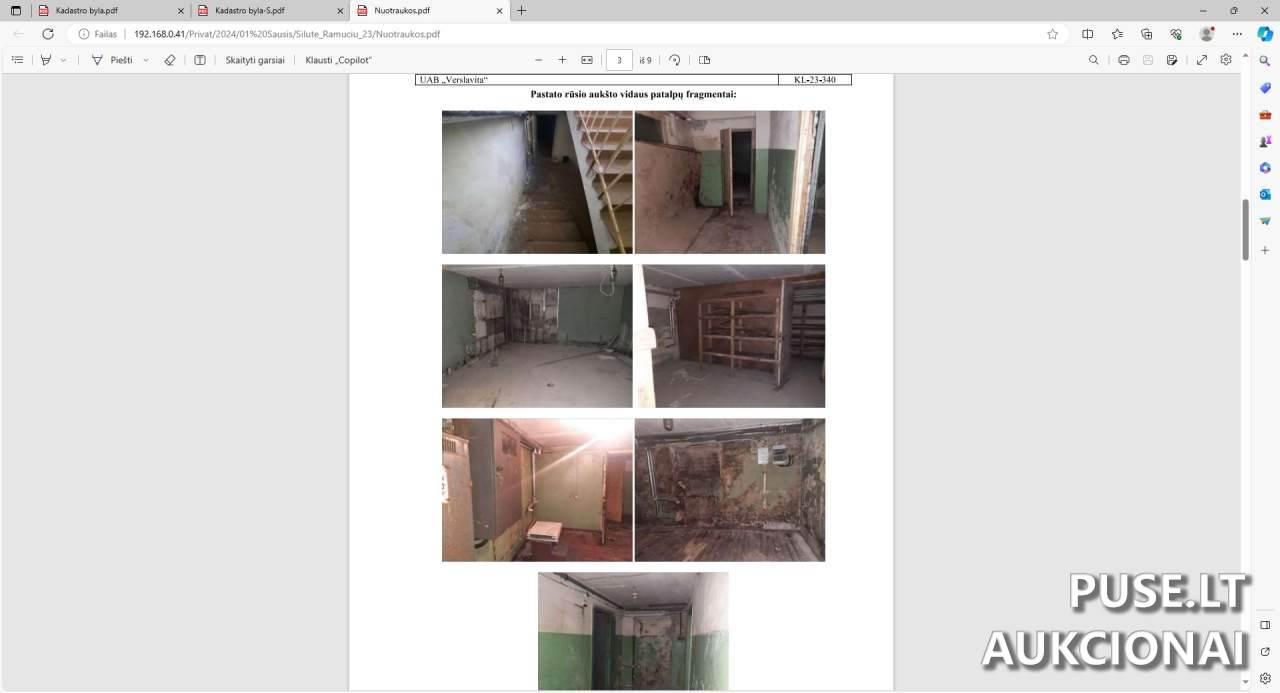The image size is (1280, 693).
Task: Toggle the add text tool
Action: (x=200, y=60)
